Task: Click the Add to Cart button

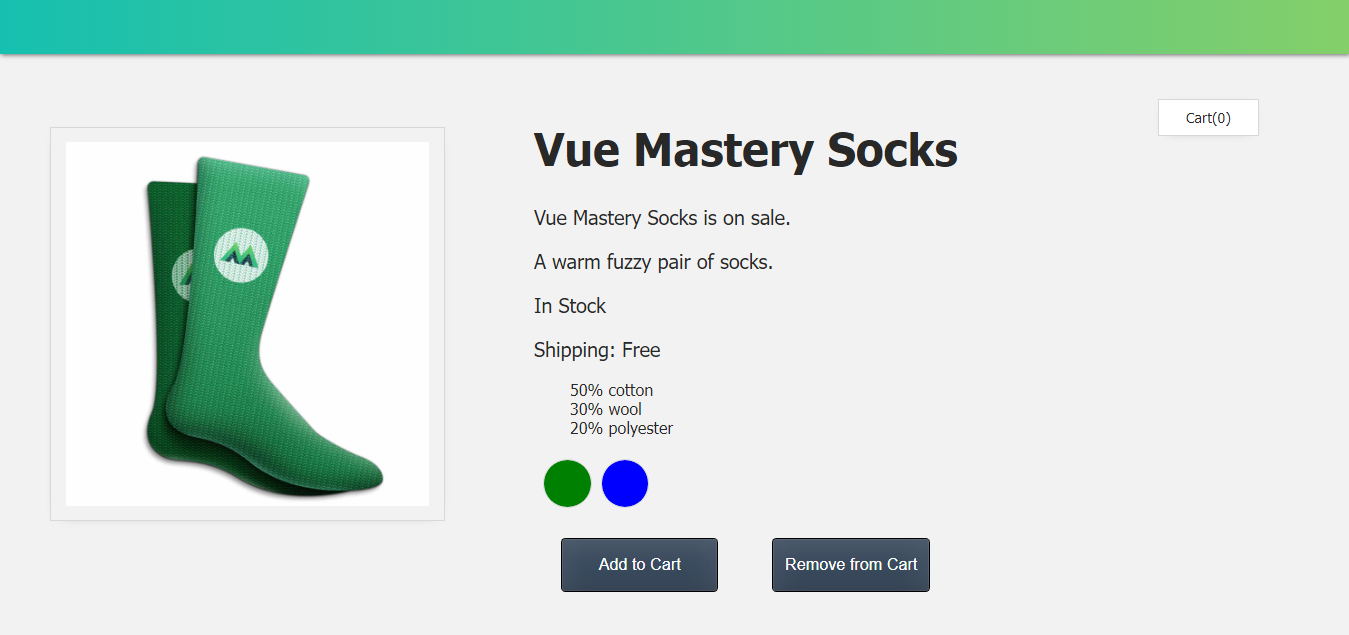Action: 639,565
